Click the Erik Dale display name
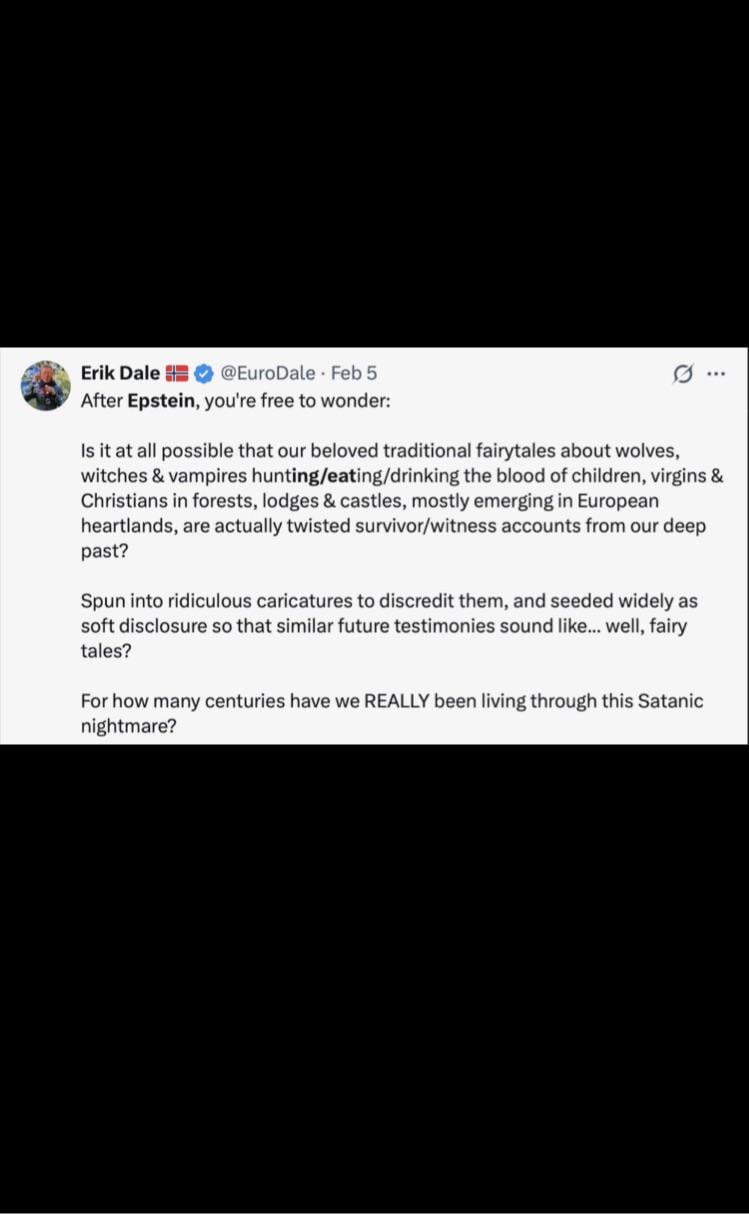Viewport: 749px width, 1214px height. click(119, 374)
